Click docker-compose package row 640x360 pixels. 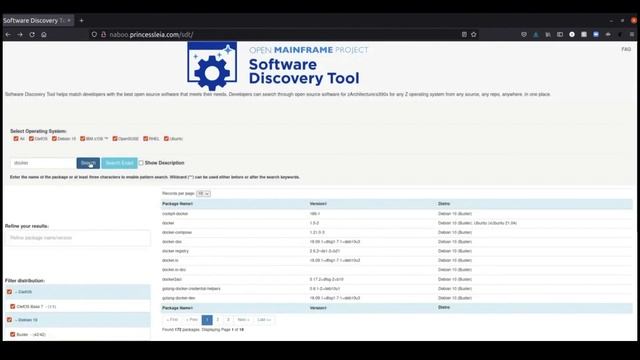(x=396, y=232)
